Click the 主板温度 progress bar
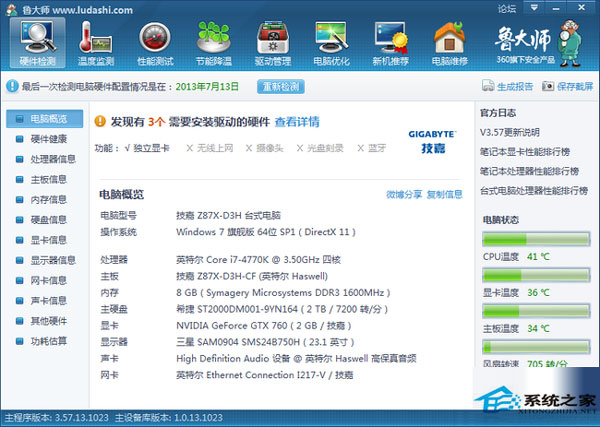 tap(536, 311)
